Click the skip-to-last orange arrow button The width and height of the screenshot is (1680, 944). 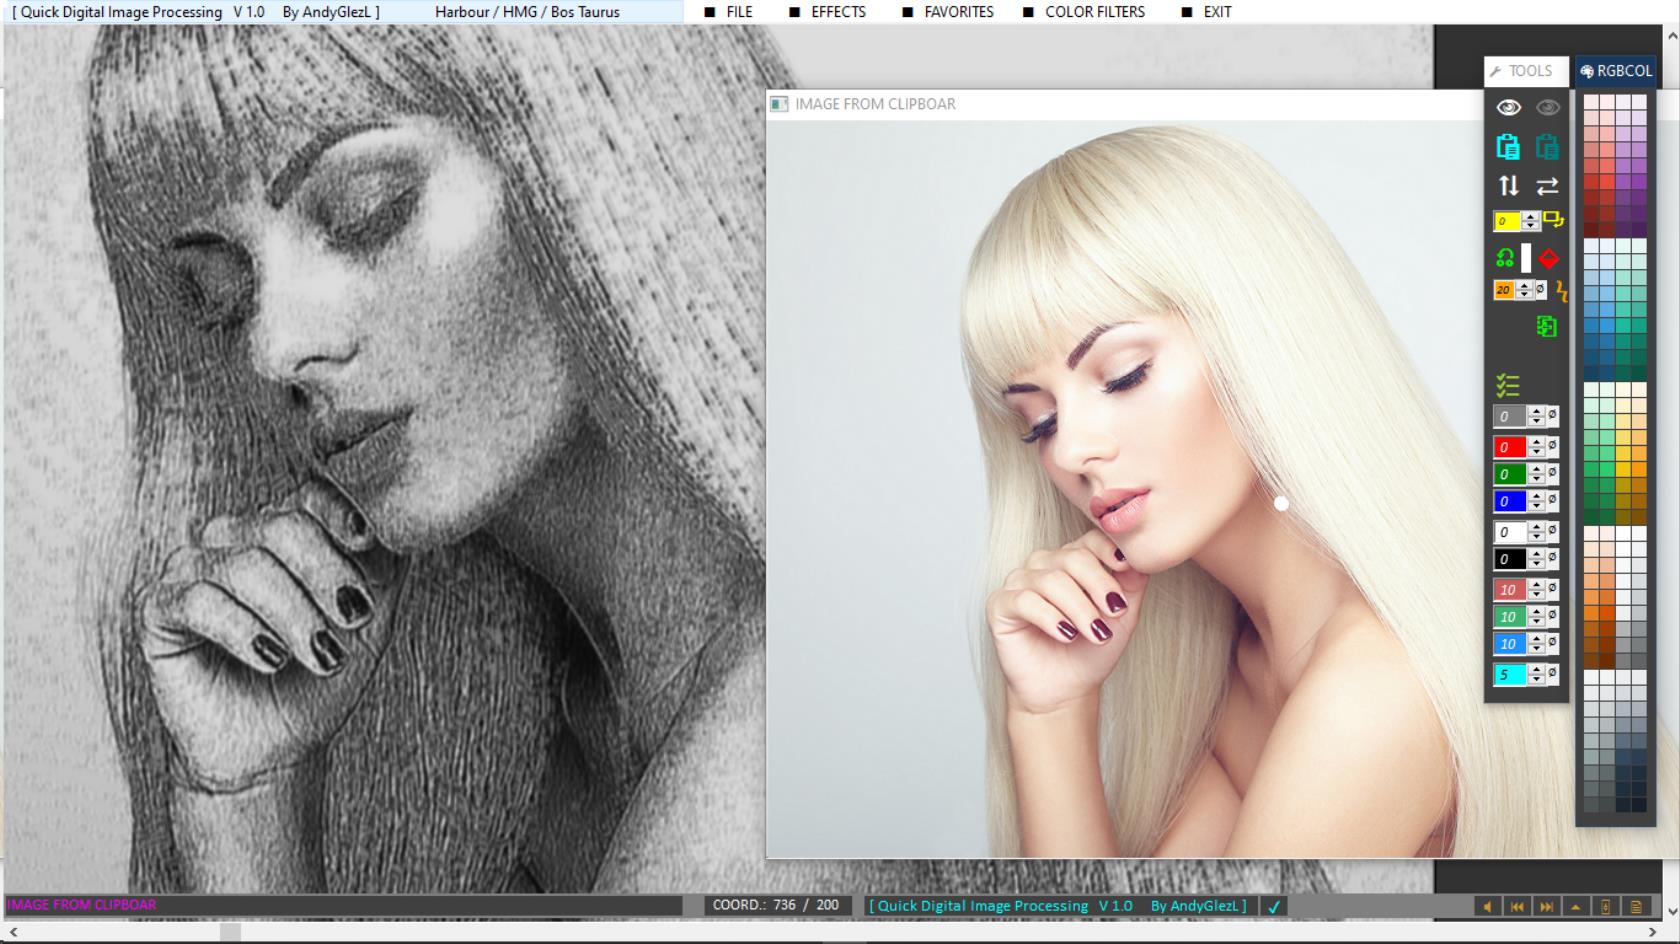point(1546,907)
